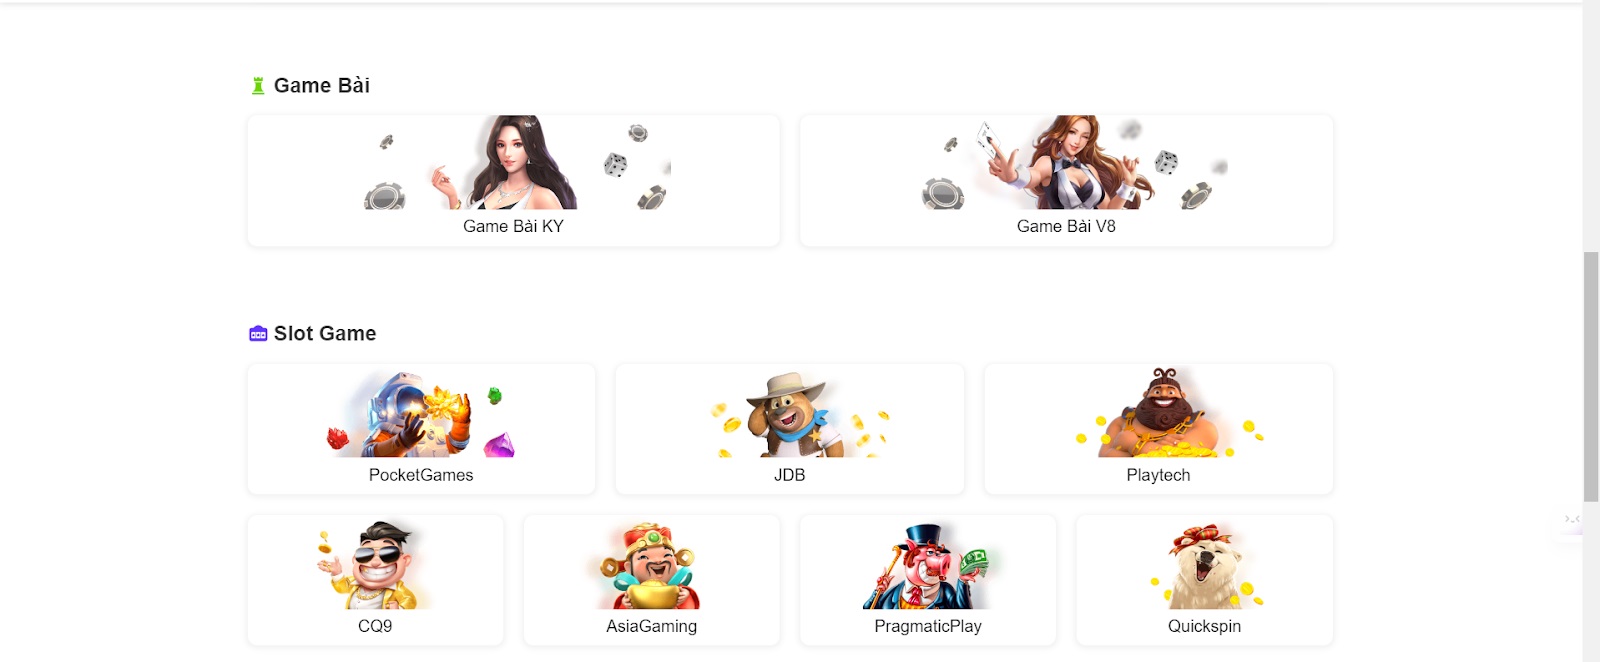Click the Game Bài section heading
This screenshot has height=662, width=1600.
coord(321,86)
